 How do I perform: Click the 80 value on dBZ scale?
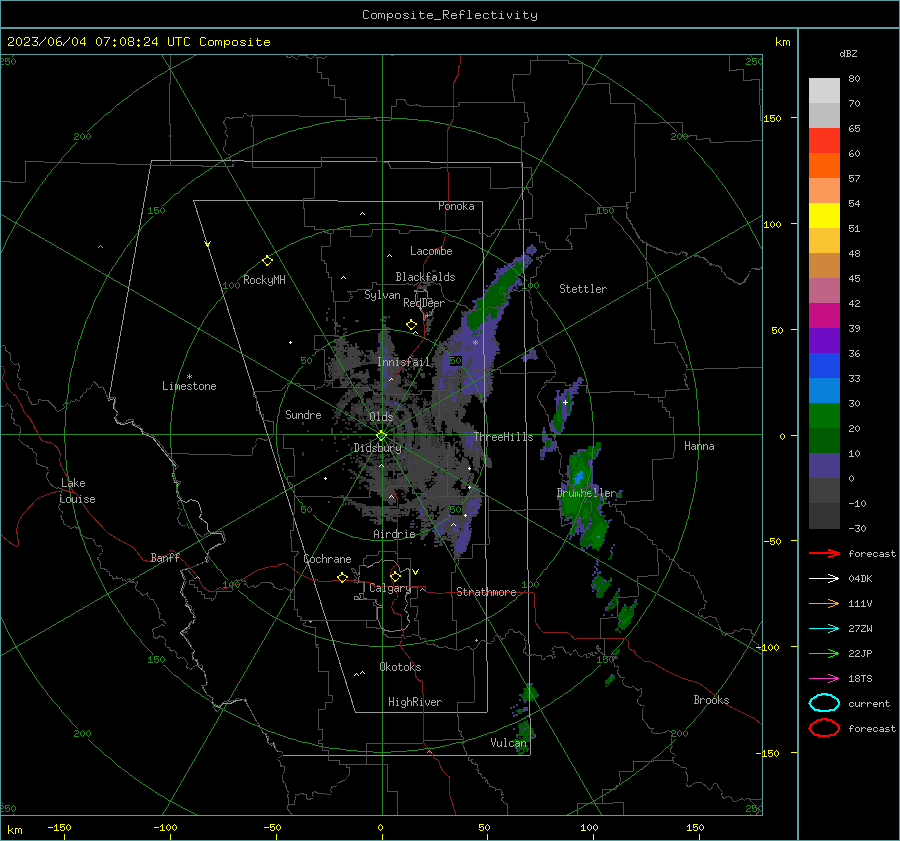(854, 79)
